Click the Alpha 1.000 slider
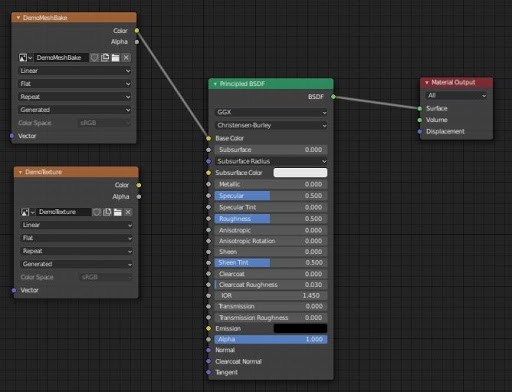This screenshot has width=512, height=392. point(271,339)
